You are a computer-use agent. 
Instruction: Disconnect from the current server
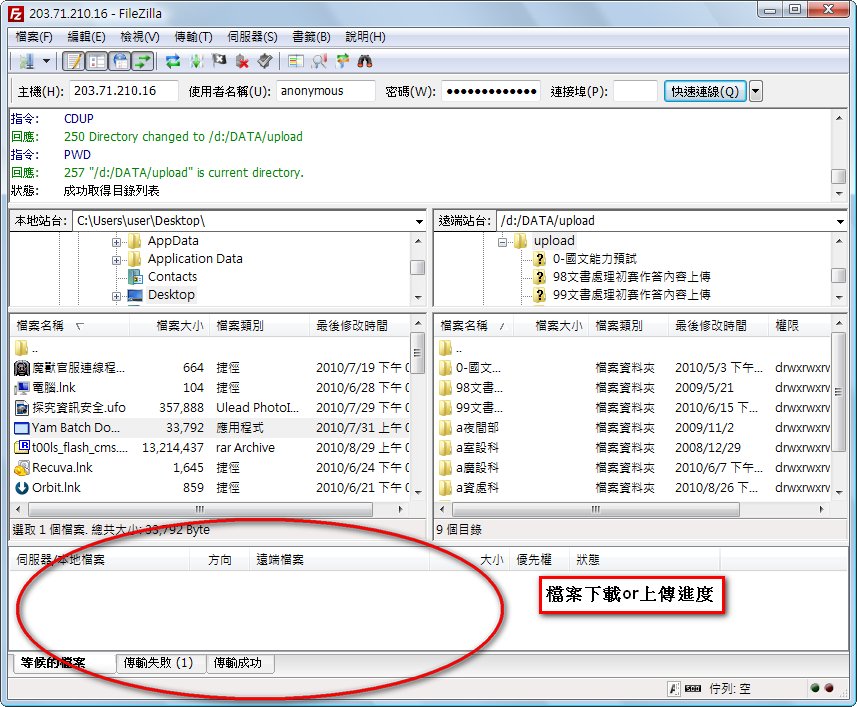point(242,61)
